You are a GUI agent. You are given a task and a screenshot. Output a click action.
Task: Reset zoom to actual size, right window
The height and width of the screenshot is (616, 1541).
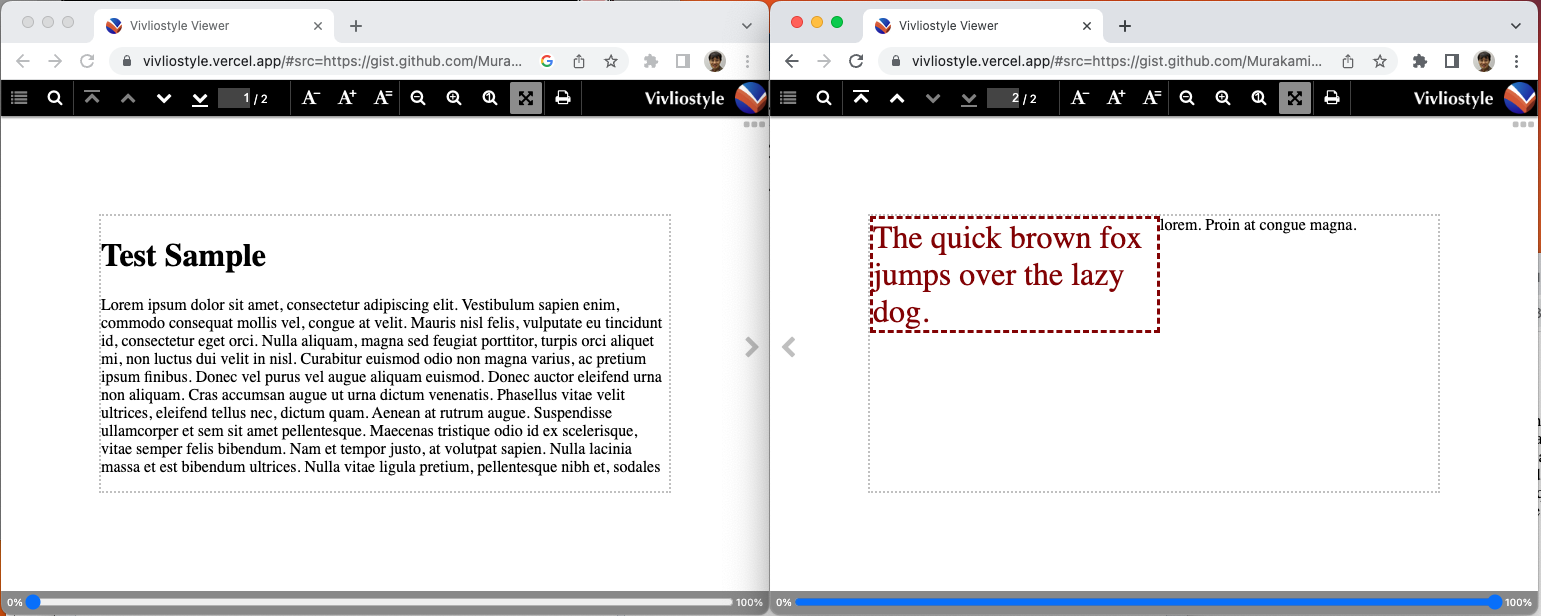point(1259,98)
